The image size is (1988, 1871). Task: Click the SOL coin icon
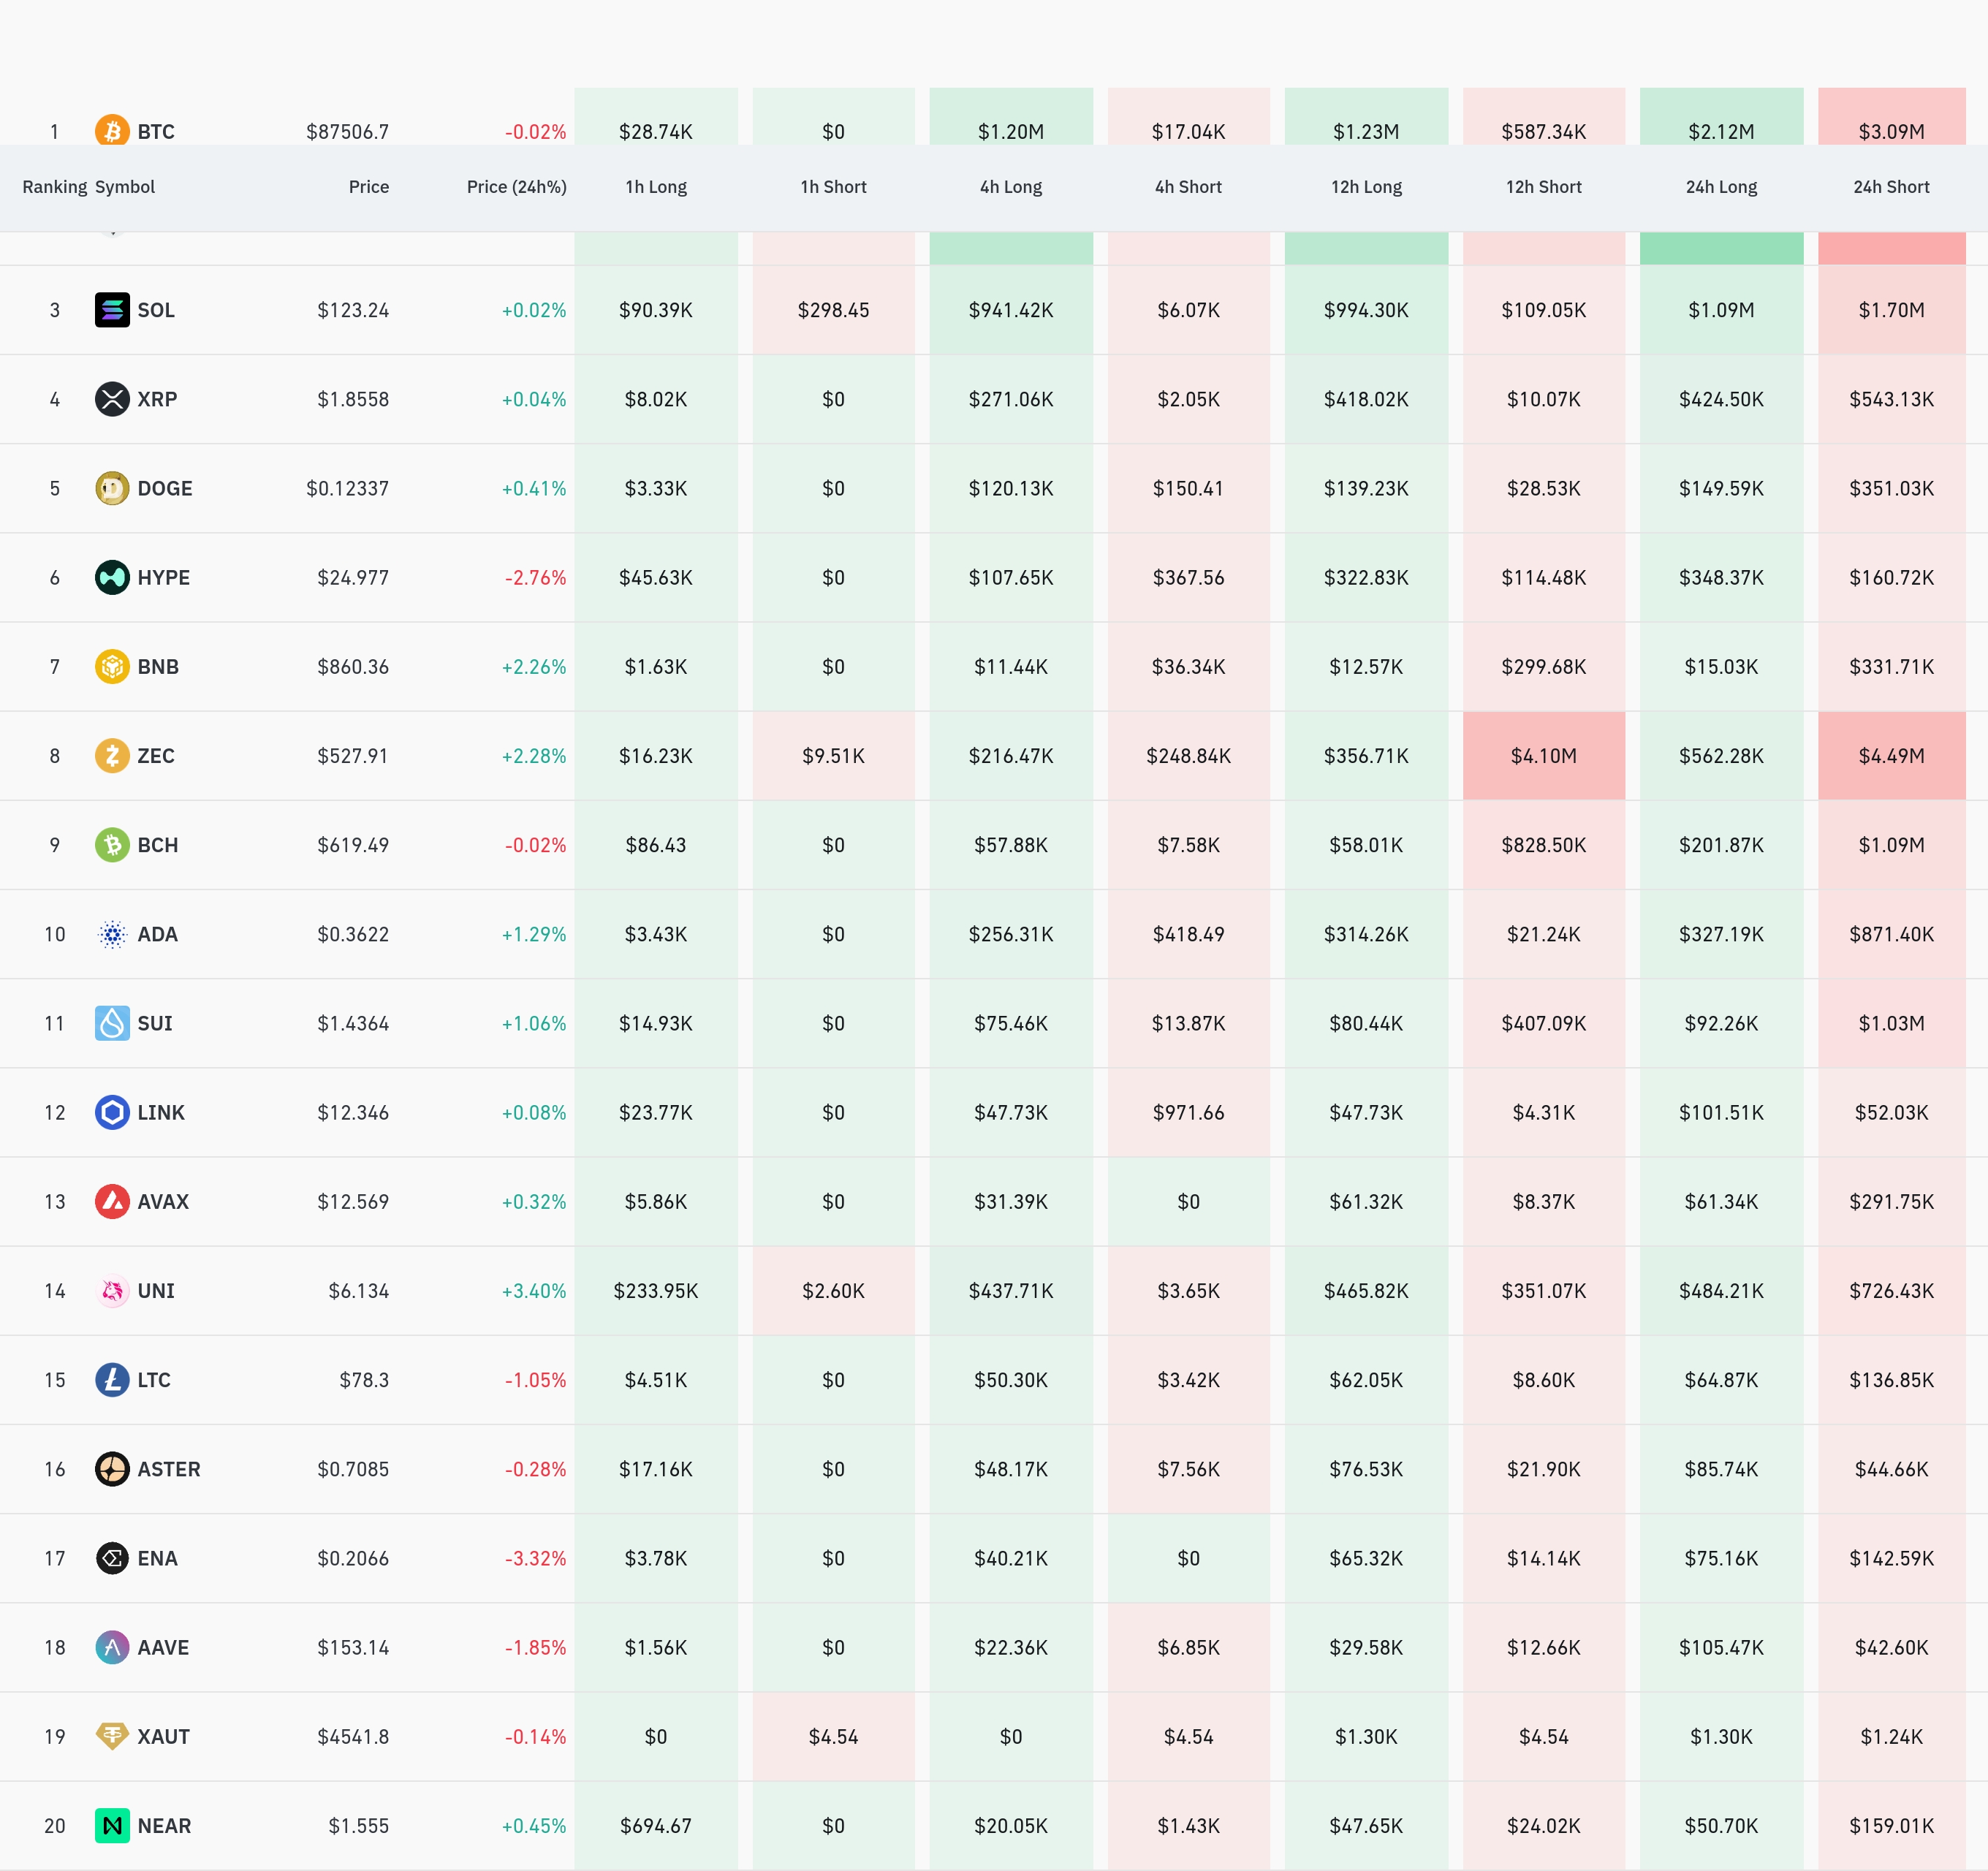coord(112,310)
